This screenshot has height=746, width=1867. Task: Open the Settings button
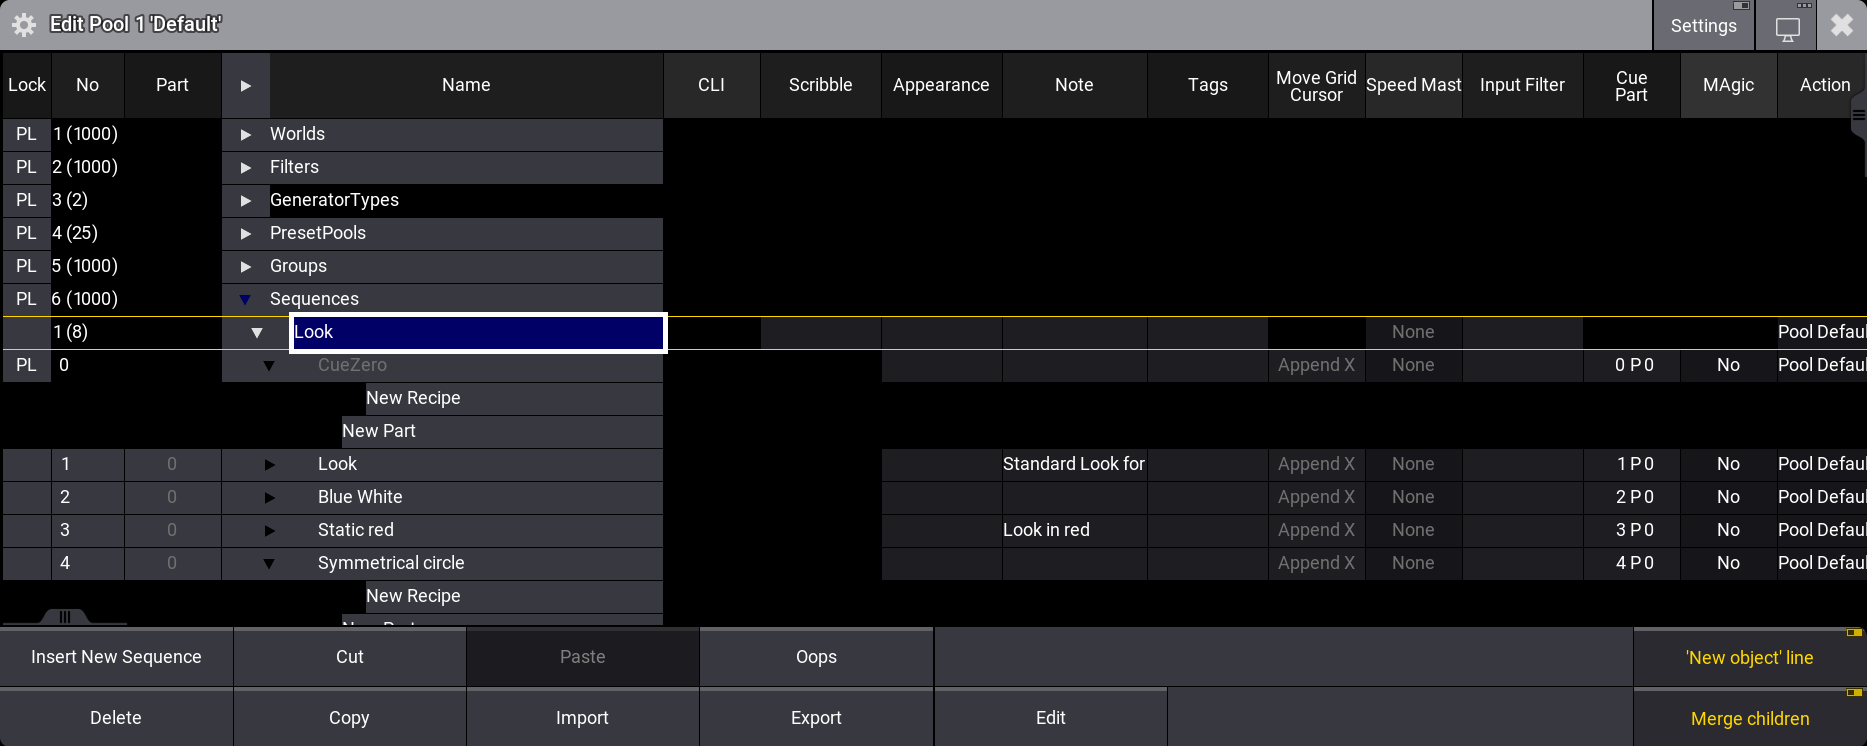pos(1703,26)
